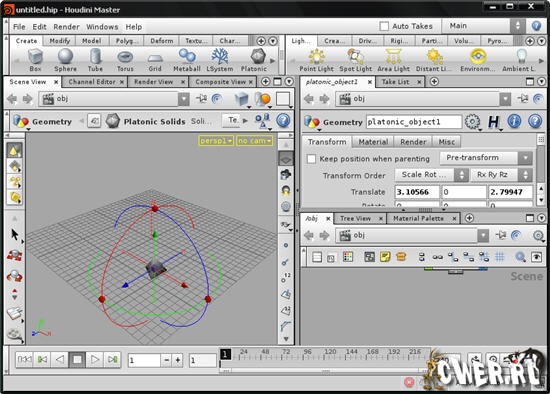Screen dimensions: 550x394
Task: Increment frame with the plus button
Action: [178, 360]
